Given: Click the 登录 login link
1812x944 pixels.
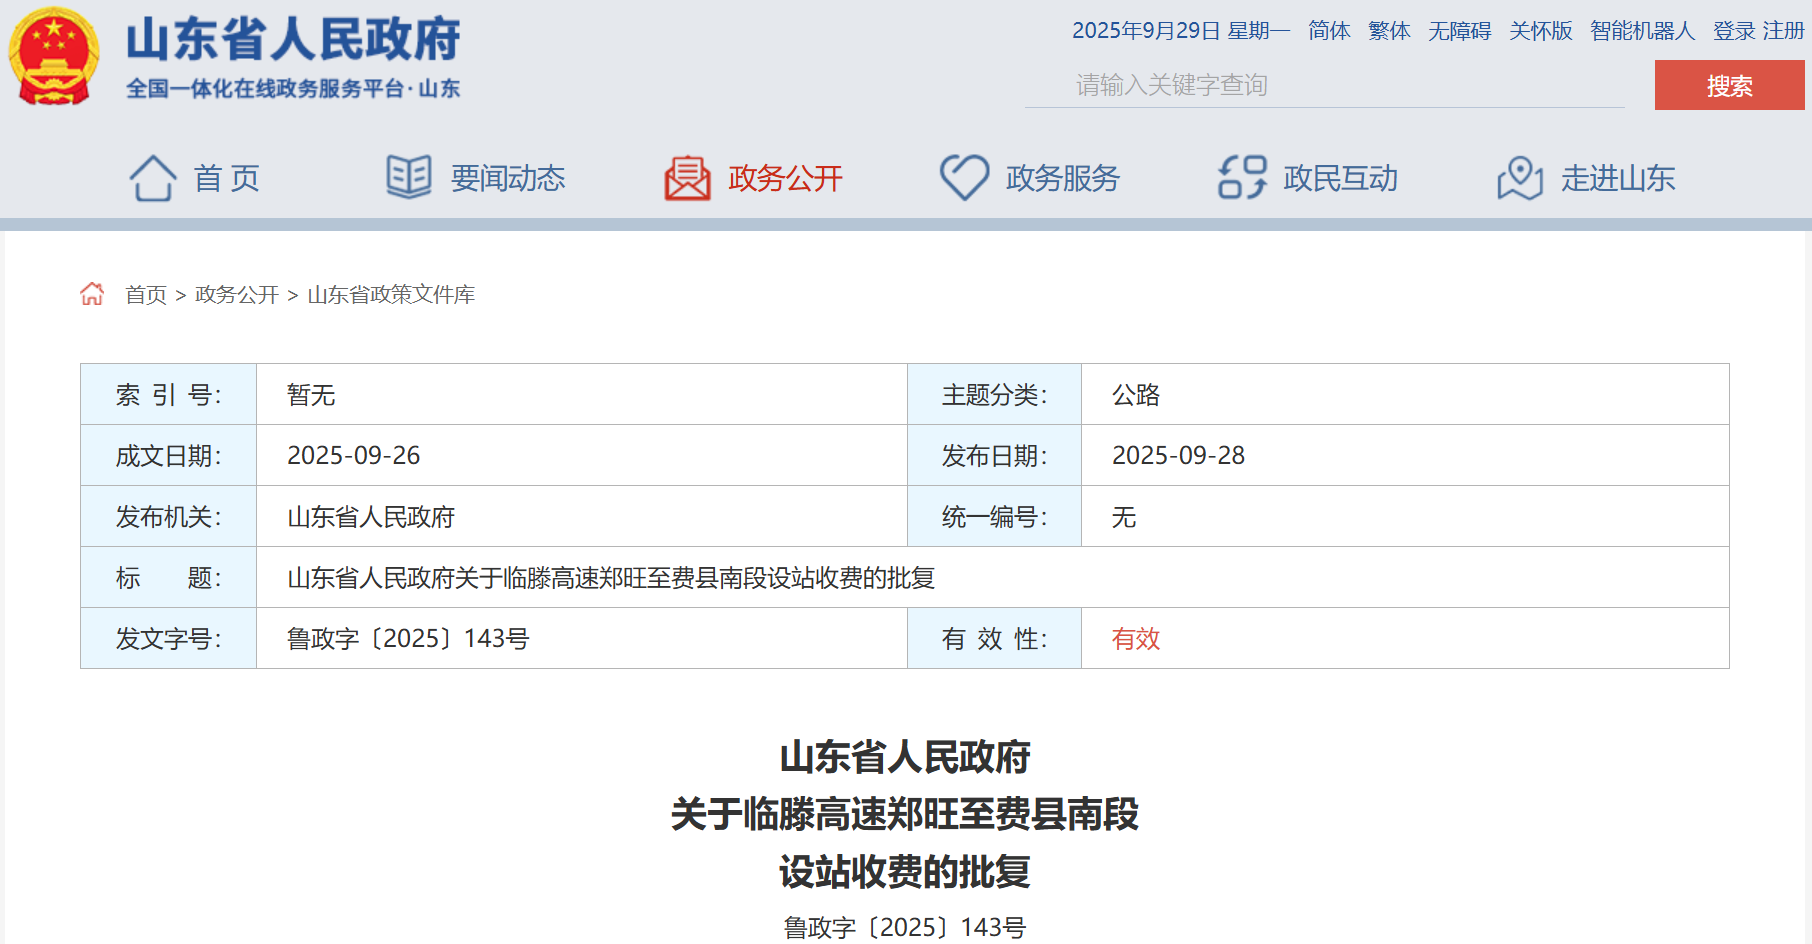Looking at the screenshot, I should [1734, 31].
